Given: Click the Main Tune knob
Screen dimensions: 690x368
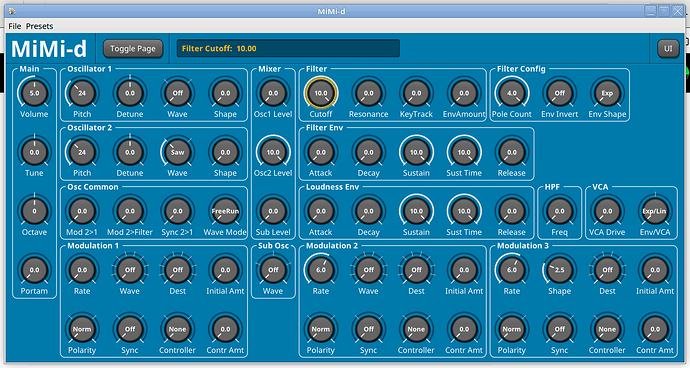Looking at the screenshot, I should pos(34,152).
